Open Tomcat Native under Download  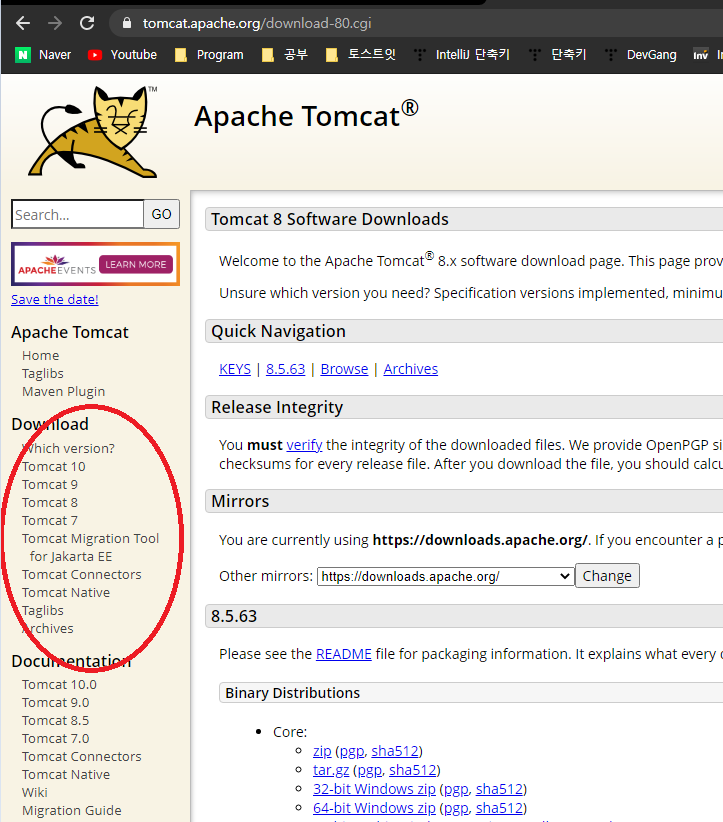(x=66, y=592)
